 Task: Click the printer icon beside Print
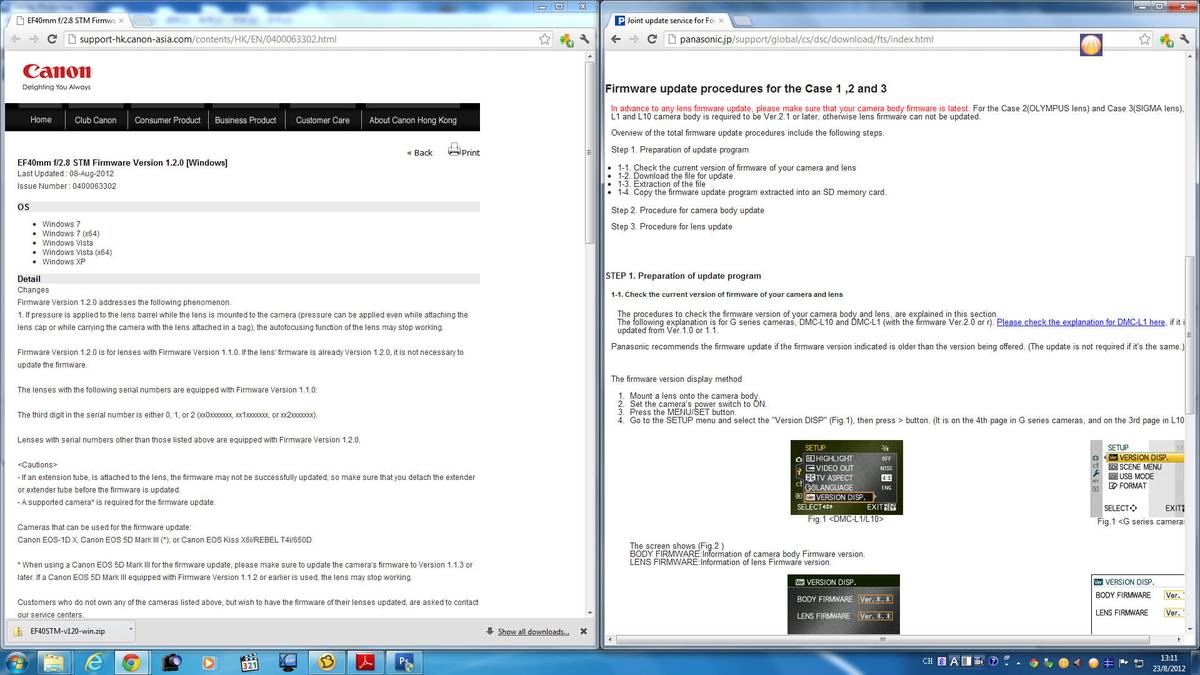454,150
